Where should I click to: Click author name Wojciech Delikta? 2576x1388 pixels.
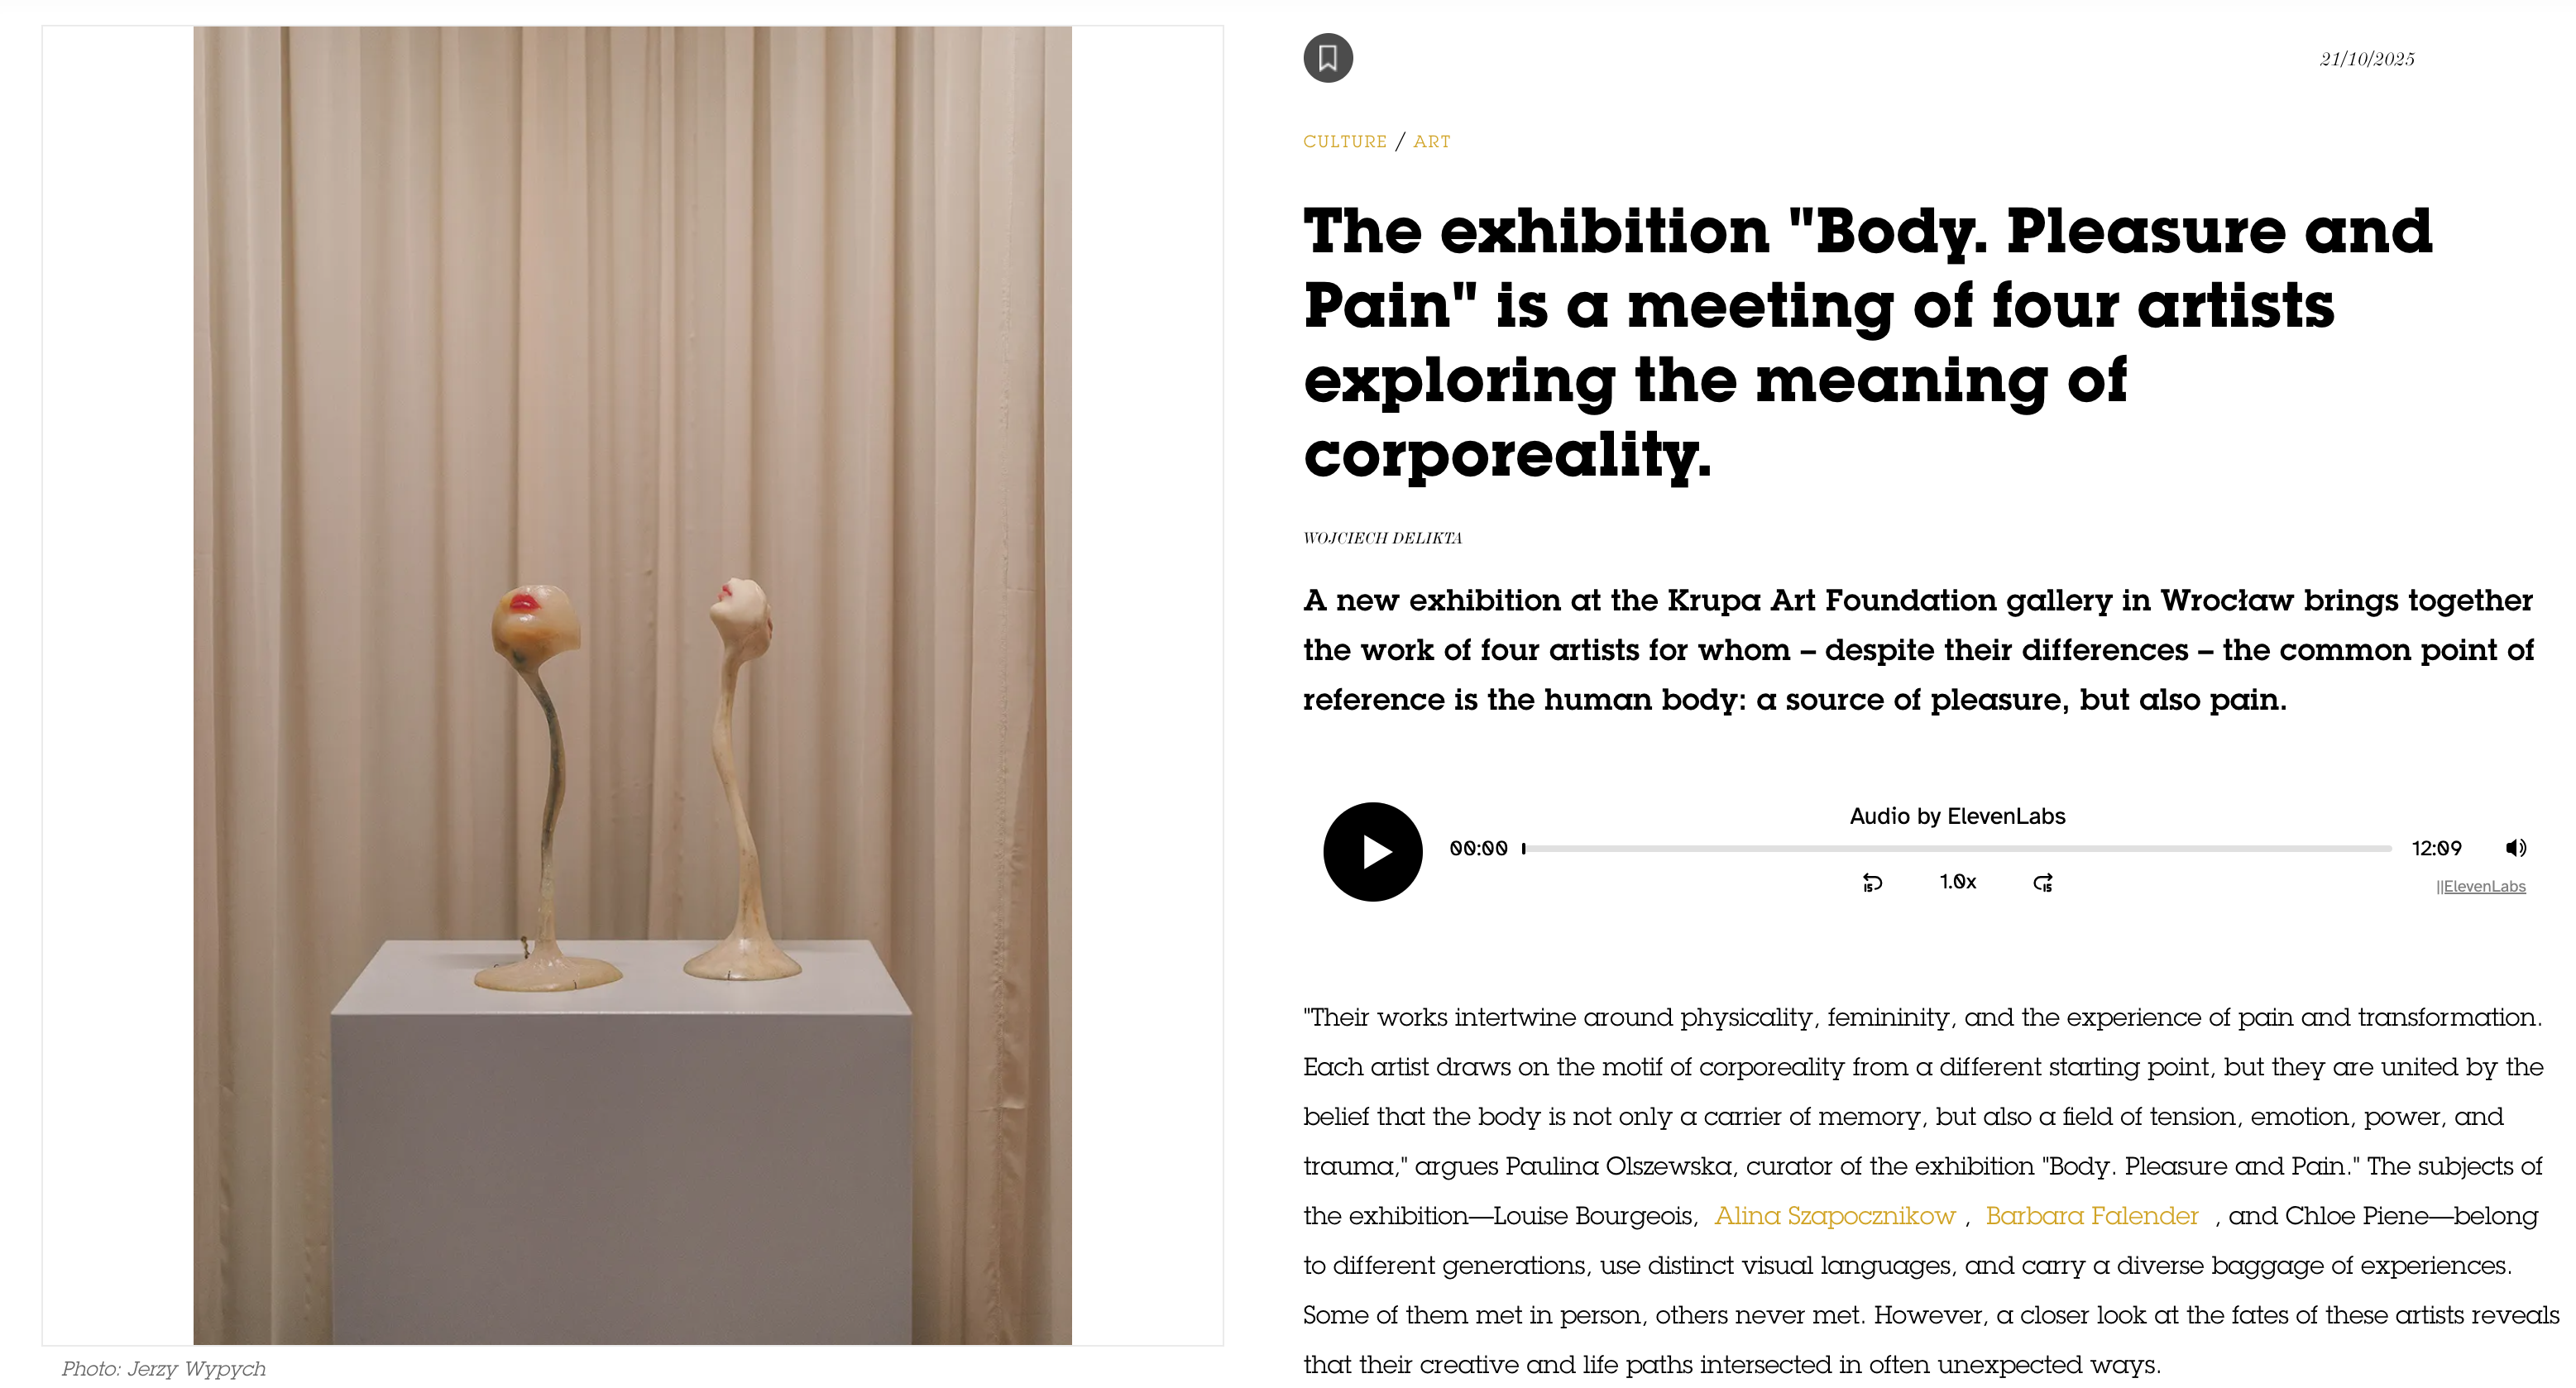(1382, 538)
